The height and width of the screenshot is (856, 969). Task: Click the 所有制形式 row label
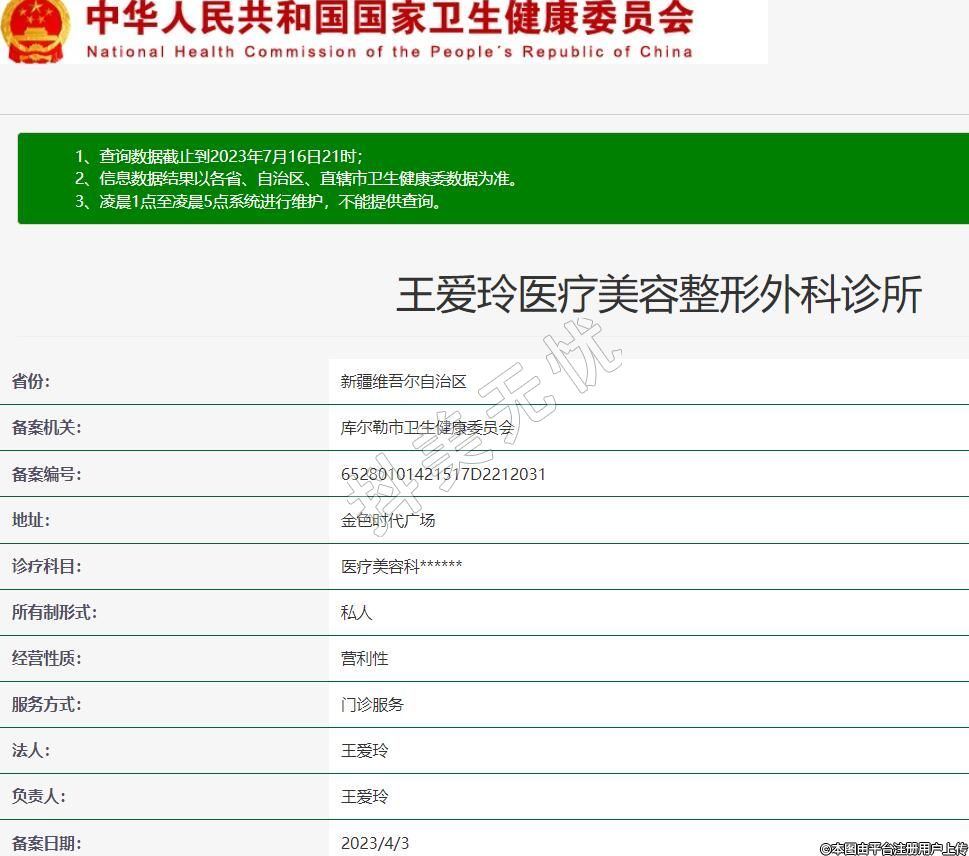click(54, 612)
